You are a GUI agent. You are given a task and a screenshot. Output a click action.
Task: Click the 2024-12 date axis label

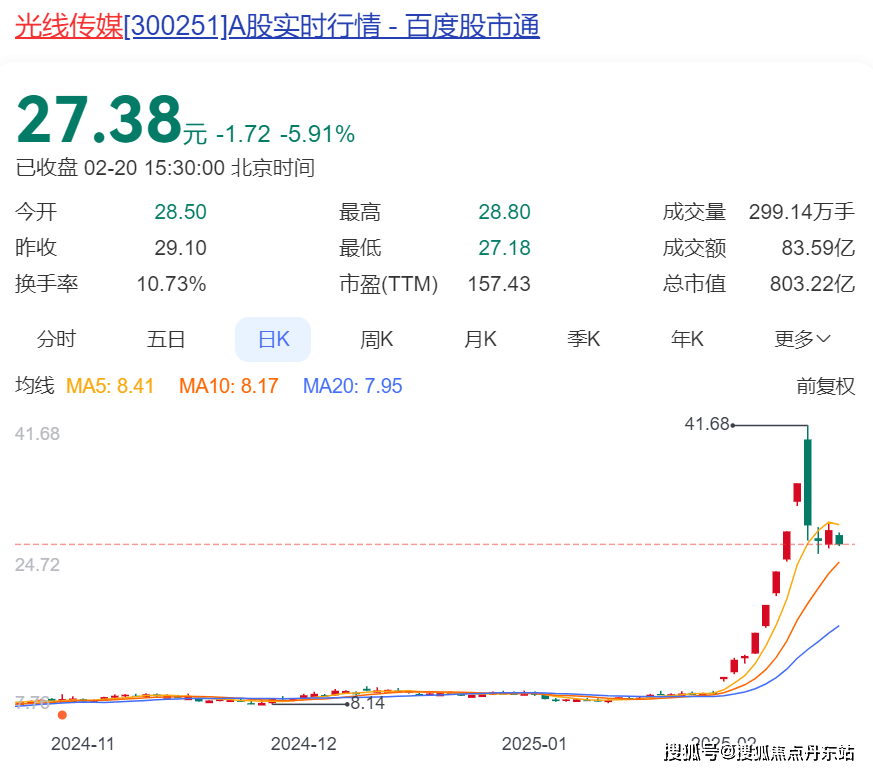(x=303, y=744)
